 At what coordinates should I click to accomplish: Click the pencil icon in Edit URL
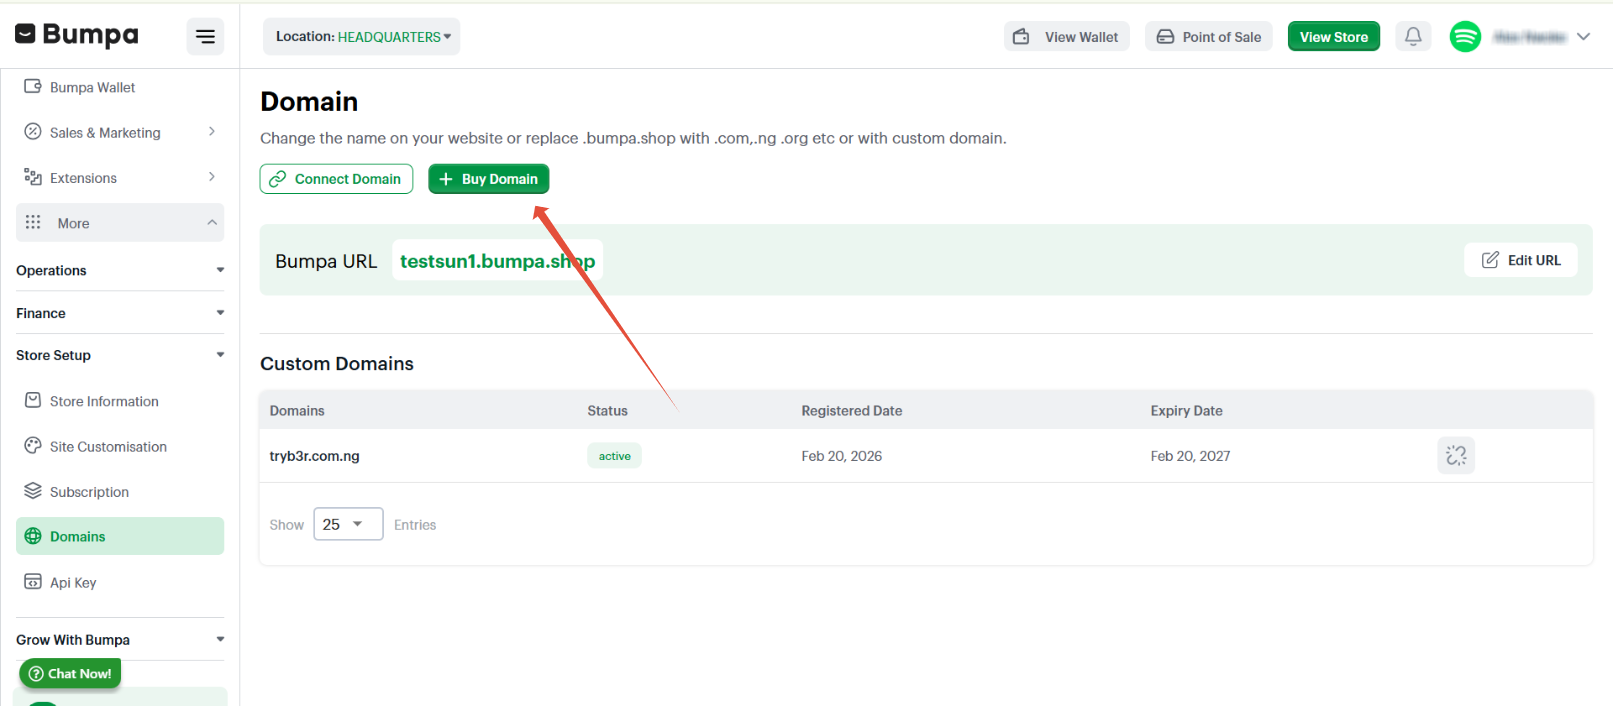(x=1490, y=260)
